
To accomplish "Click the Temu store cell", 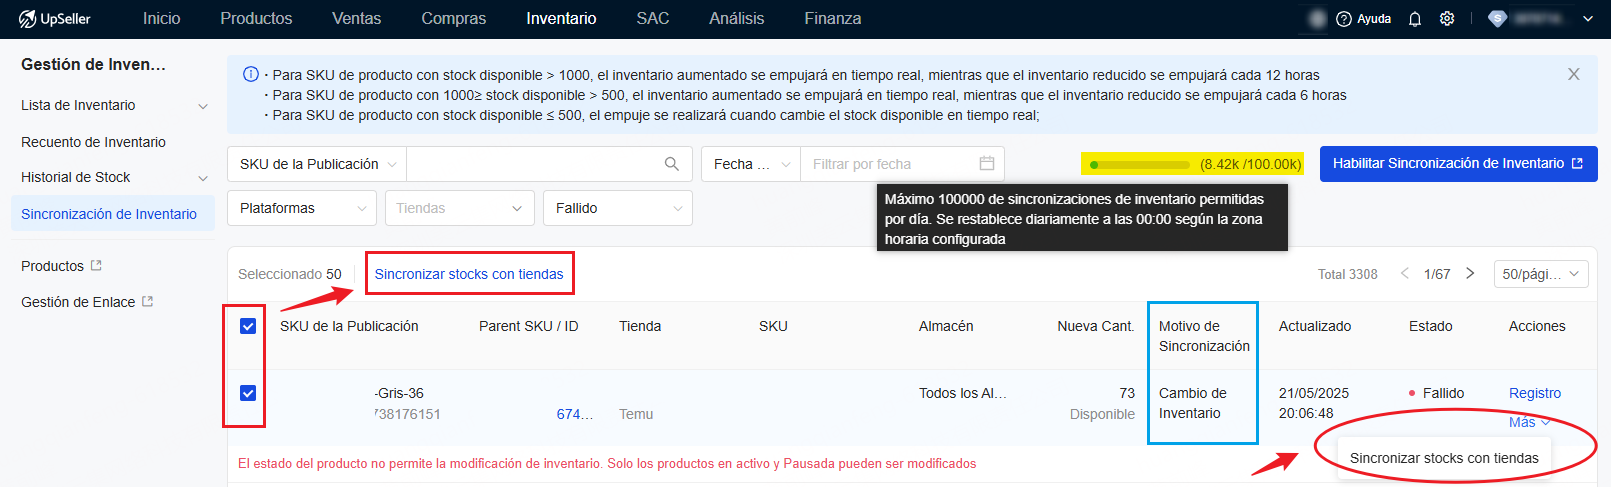I will [636, 414].
